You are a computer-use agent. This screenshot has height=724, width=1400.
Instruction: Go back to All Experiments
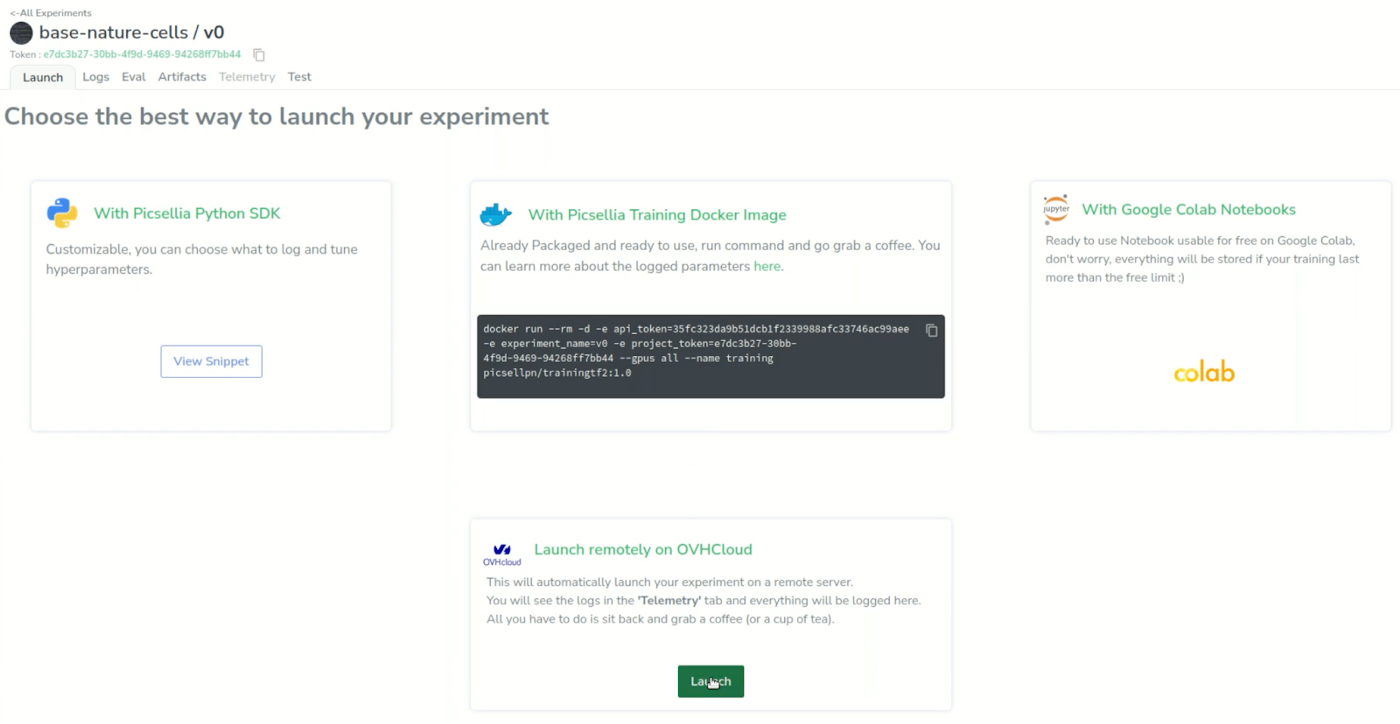coord(50,13)
